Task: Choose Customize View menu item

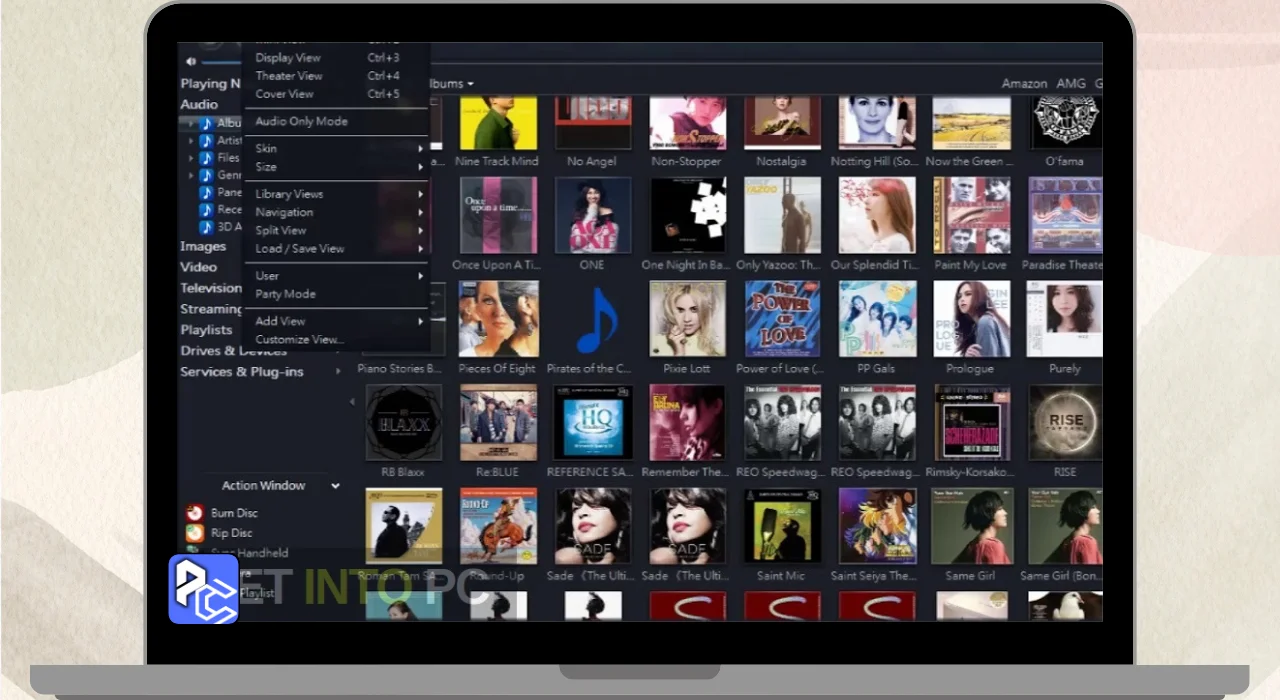Action: 299,340
